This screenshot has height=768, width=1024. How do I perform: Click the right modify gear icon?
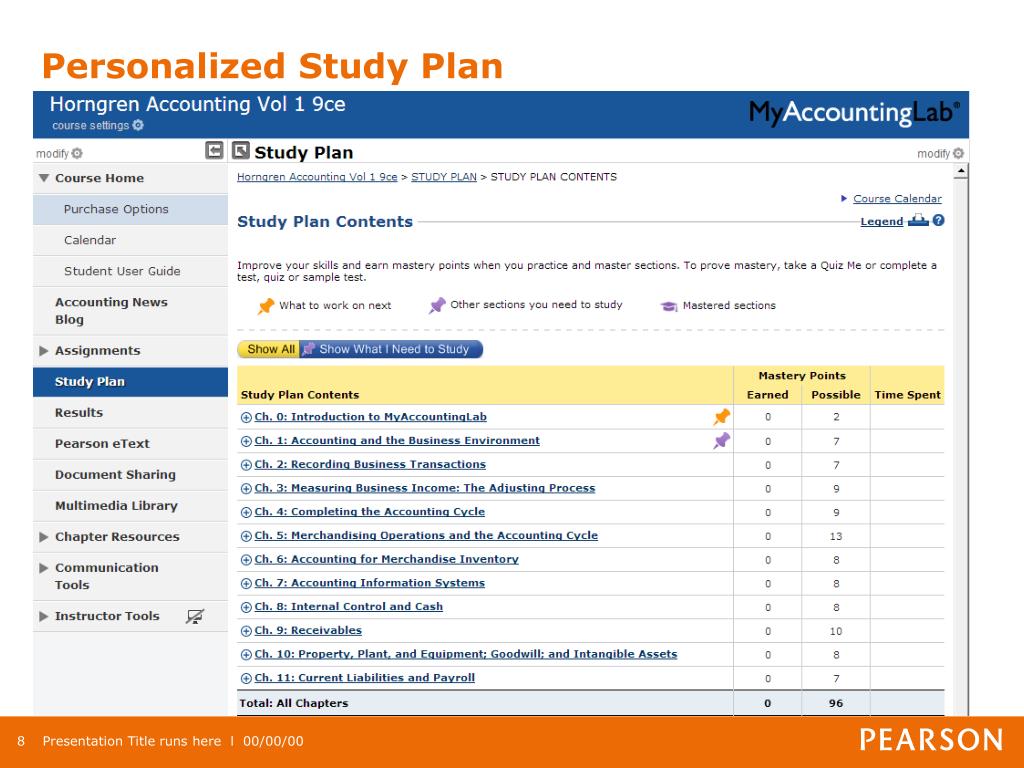point(958,153)
